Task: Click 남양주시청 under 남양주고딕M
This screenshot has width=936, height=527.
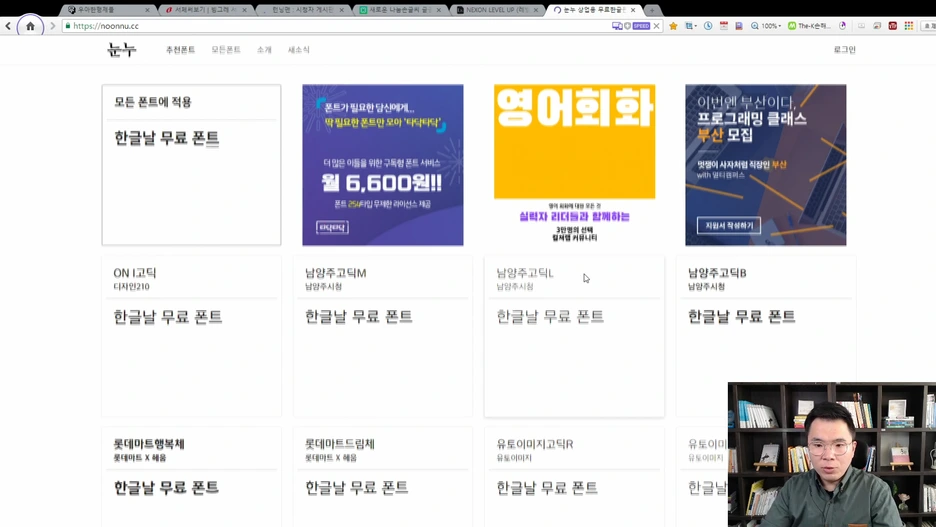Action: point(324,286)
